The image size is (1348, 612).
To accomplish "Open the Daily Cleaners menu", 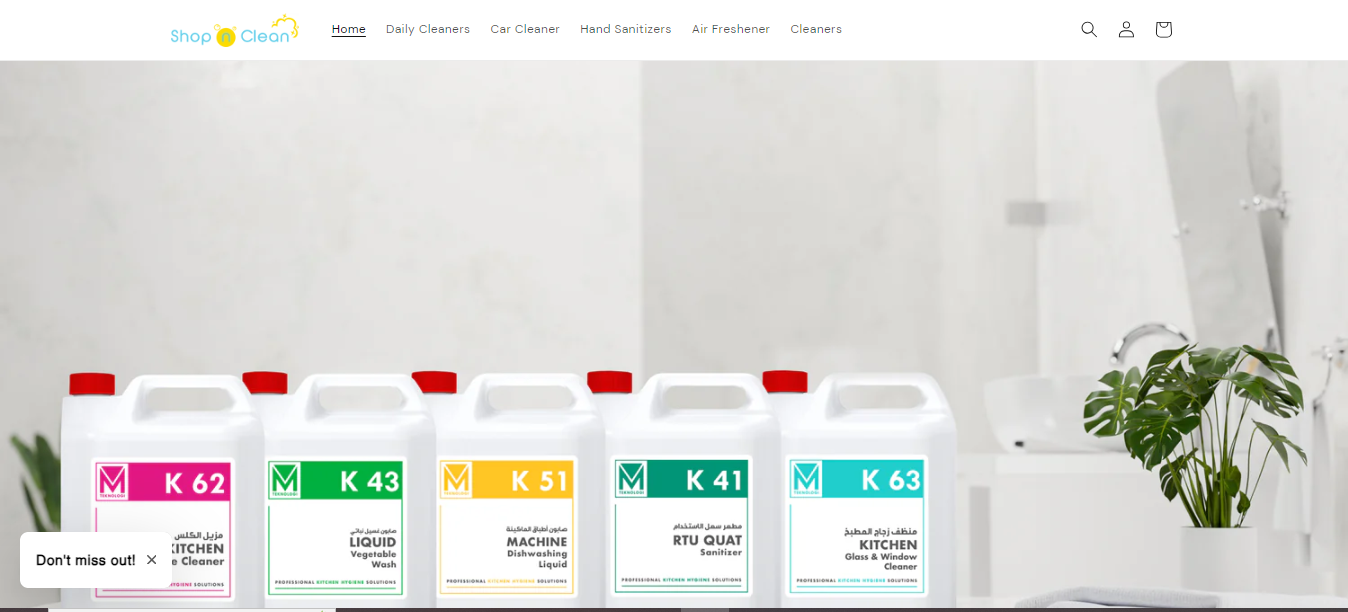I will (428, 29).
